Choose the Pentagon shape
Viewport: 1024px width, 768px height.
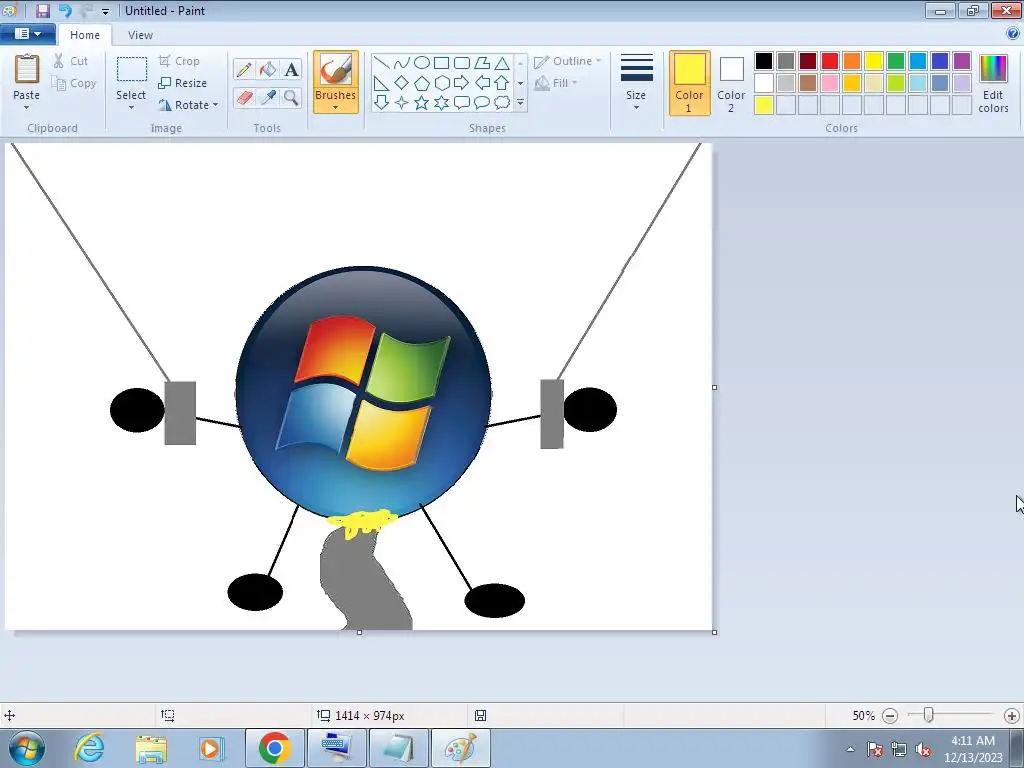tap(422, 83)
